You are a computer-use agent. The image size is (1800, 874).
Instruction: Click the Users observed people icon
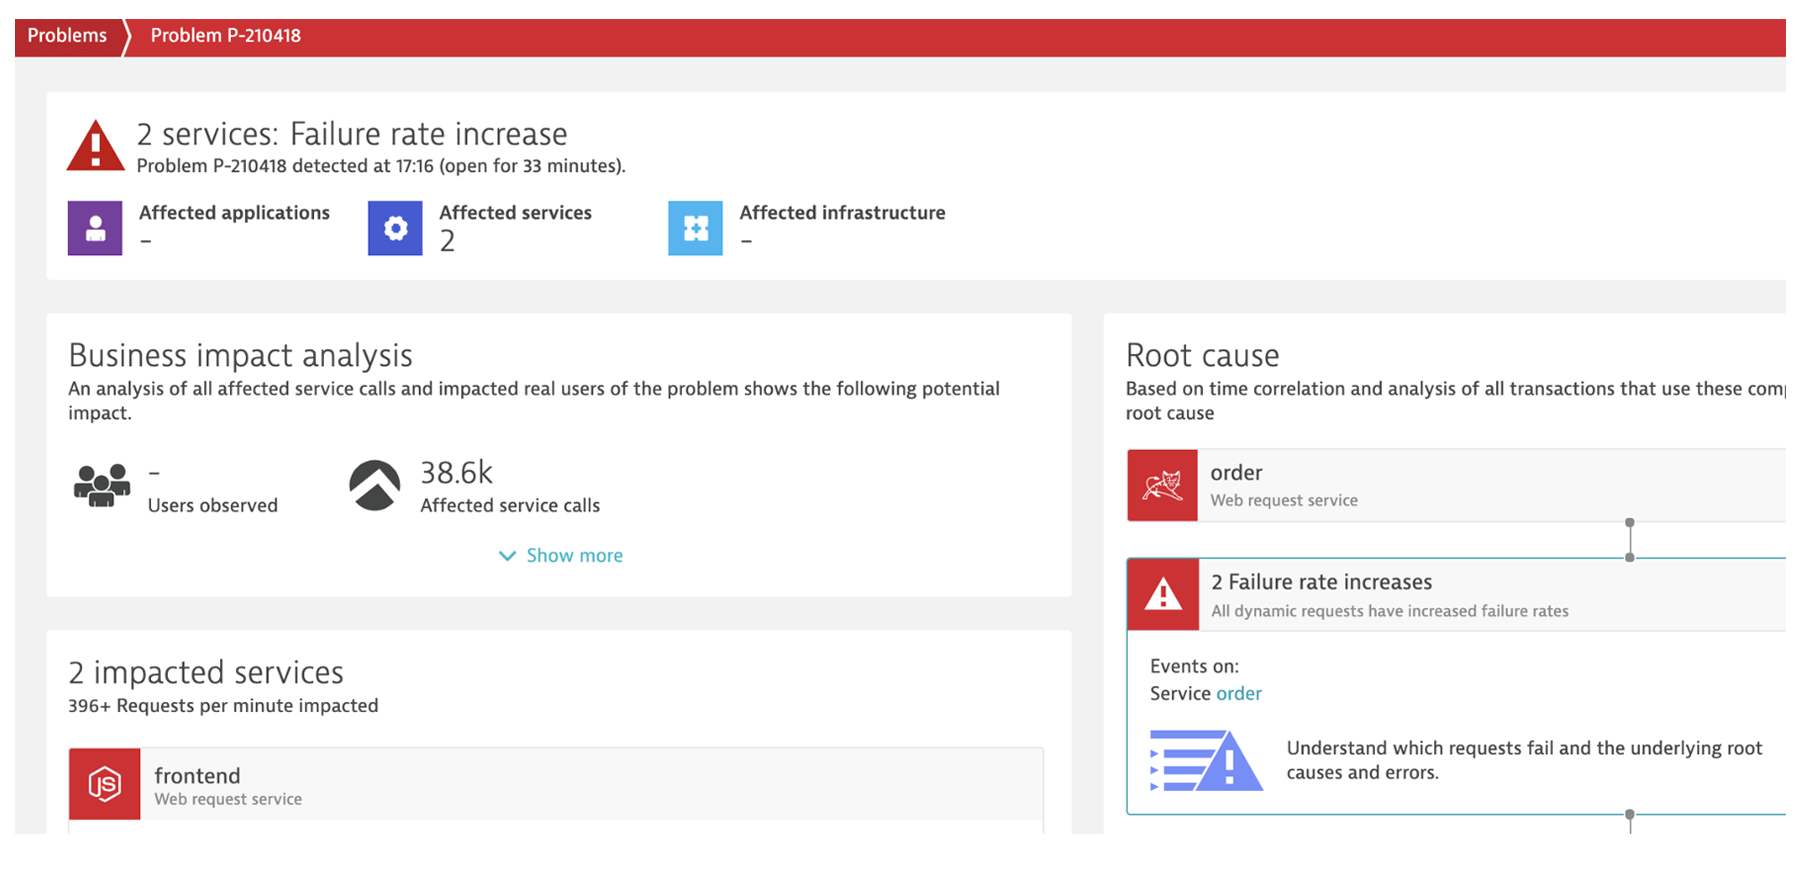102,486
